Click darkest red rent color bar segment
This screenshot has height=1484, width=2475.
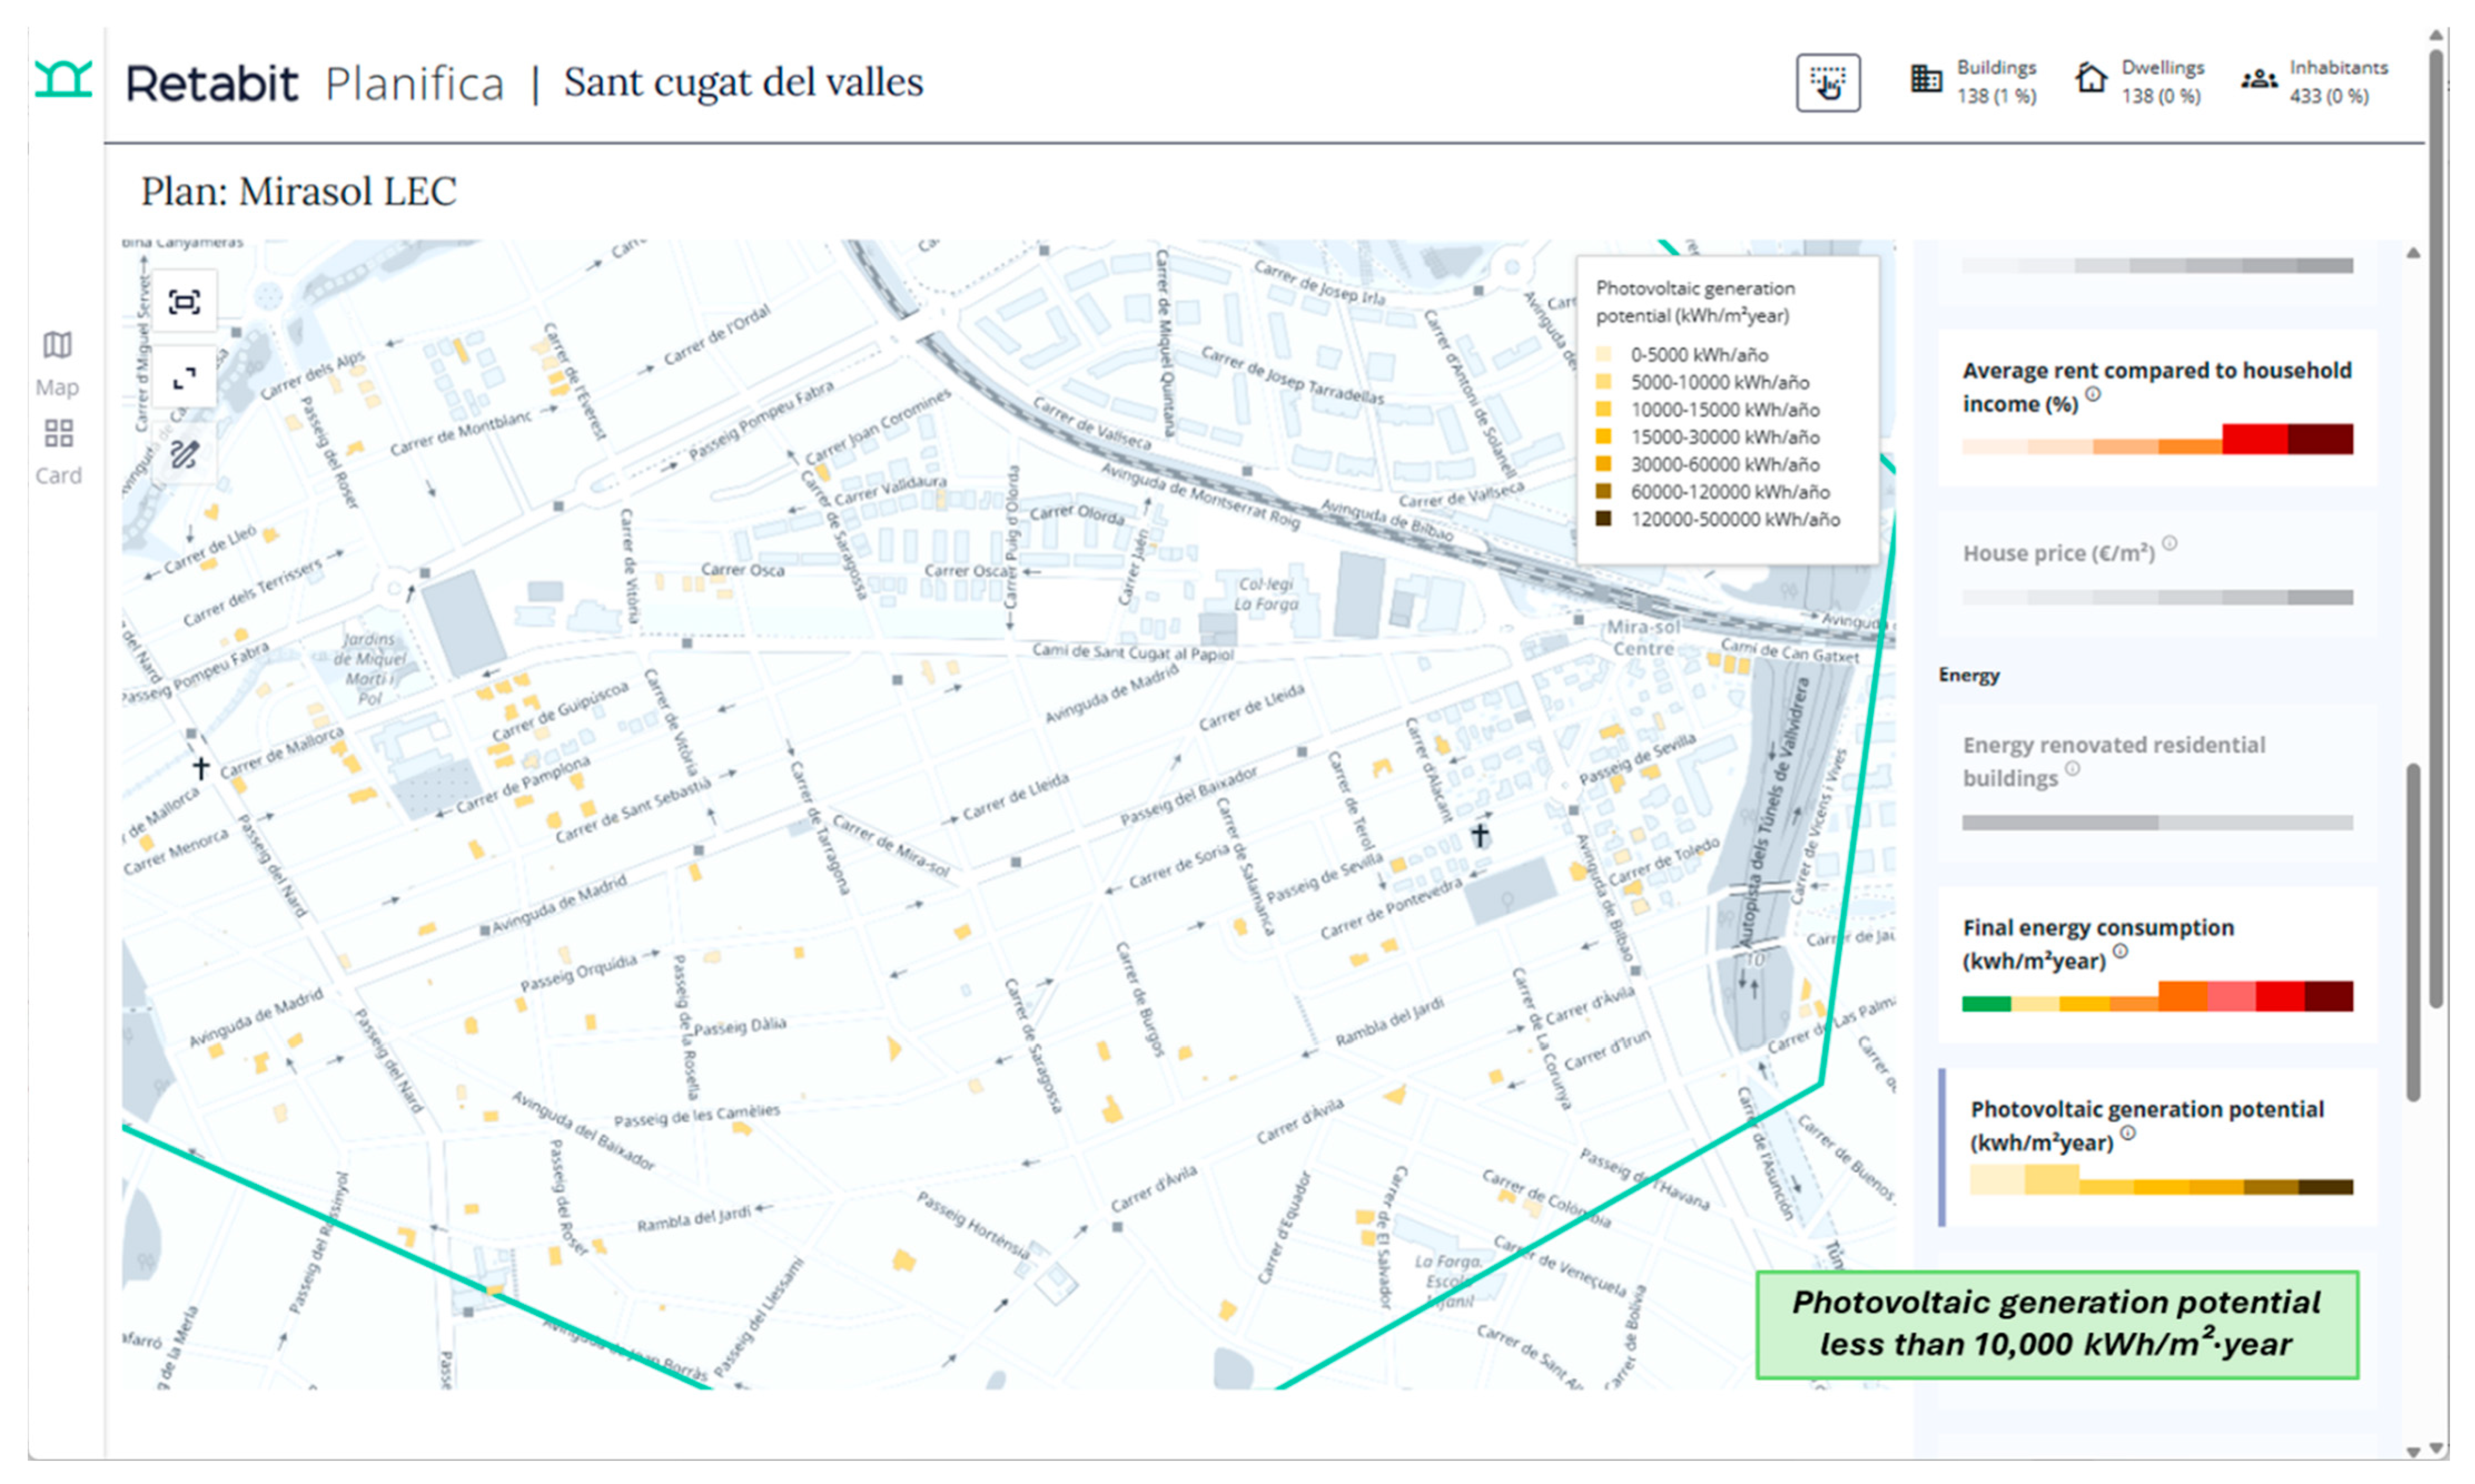coord(2320,440)
